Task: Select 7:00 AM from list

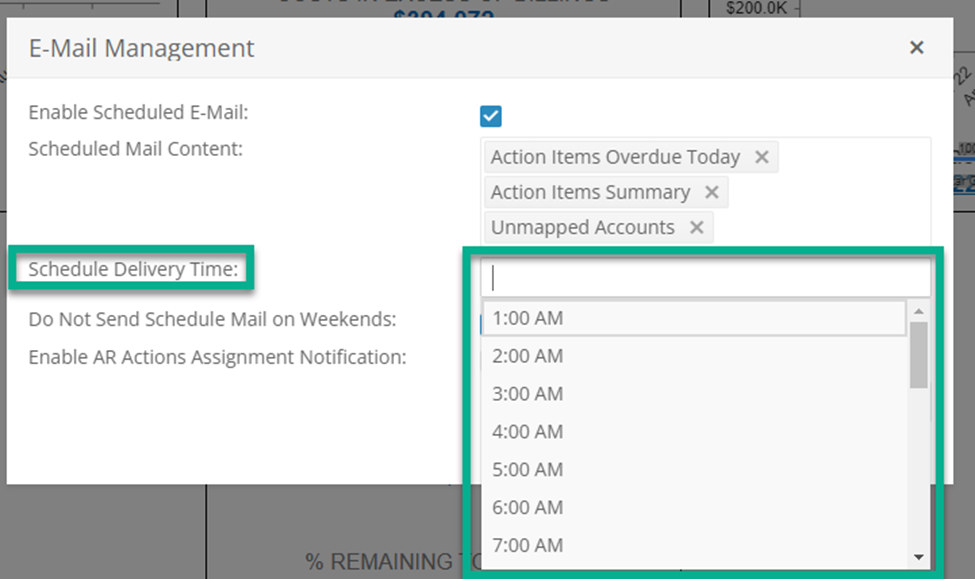Action: point(694,545)
